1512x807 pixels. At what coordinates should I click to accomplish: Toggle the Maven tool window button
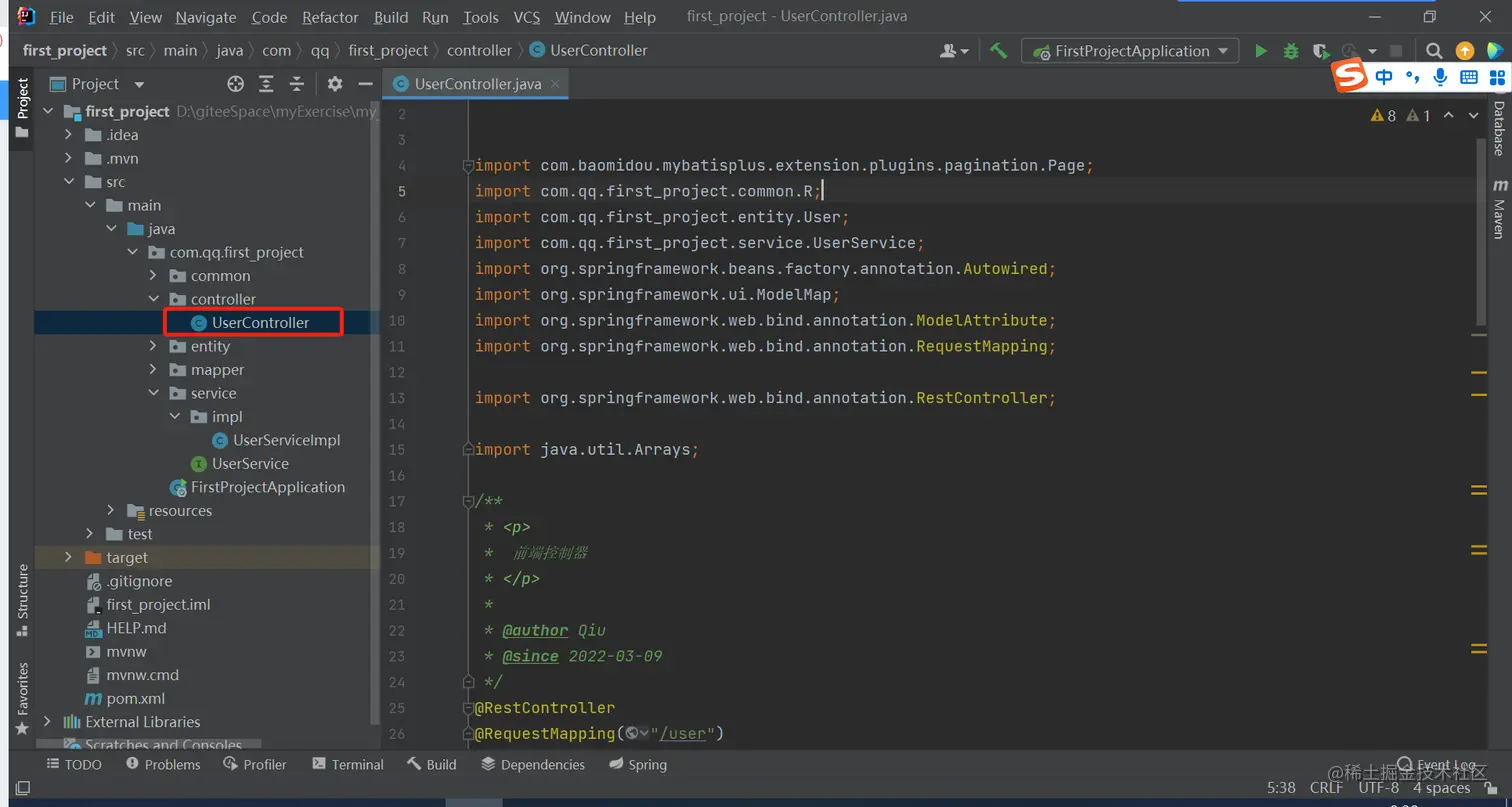tap(1499, 210)
